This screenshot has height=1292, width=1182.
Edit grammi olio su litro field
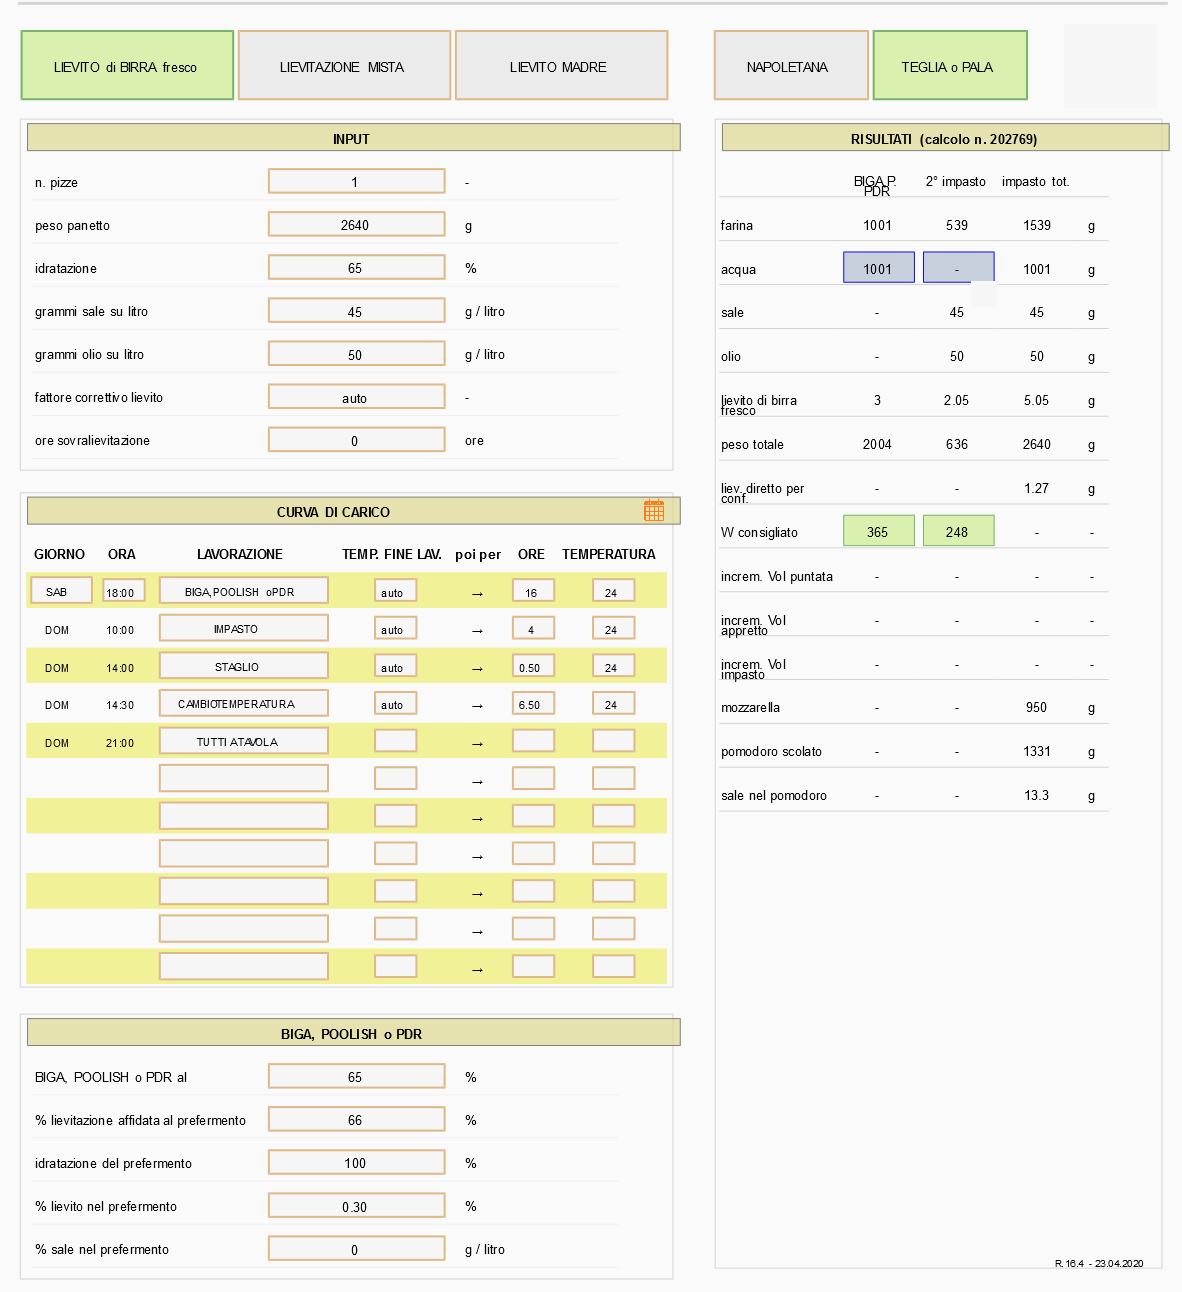tap(356, 354)
